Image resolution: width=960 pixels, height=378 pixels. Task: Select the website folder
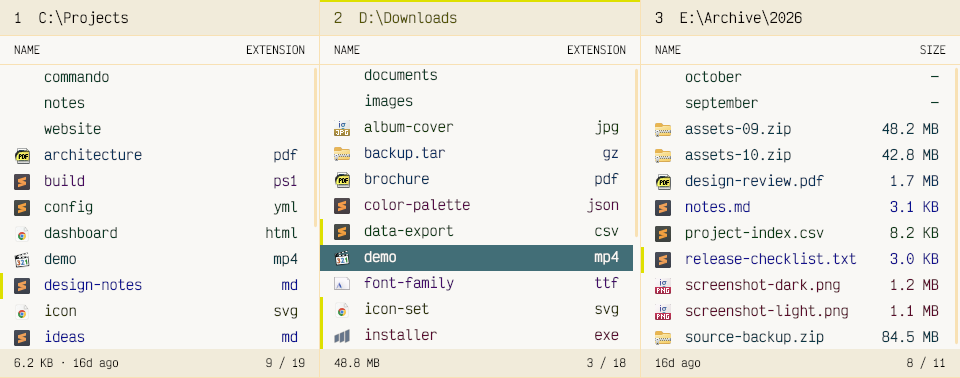tap(72, 129)
